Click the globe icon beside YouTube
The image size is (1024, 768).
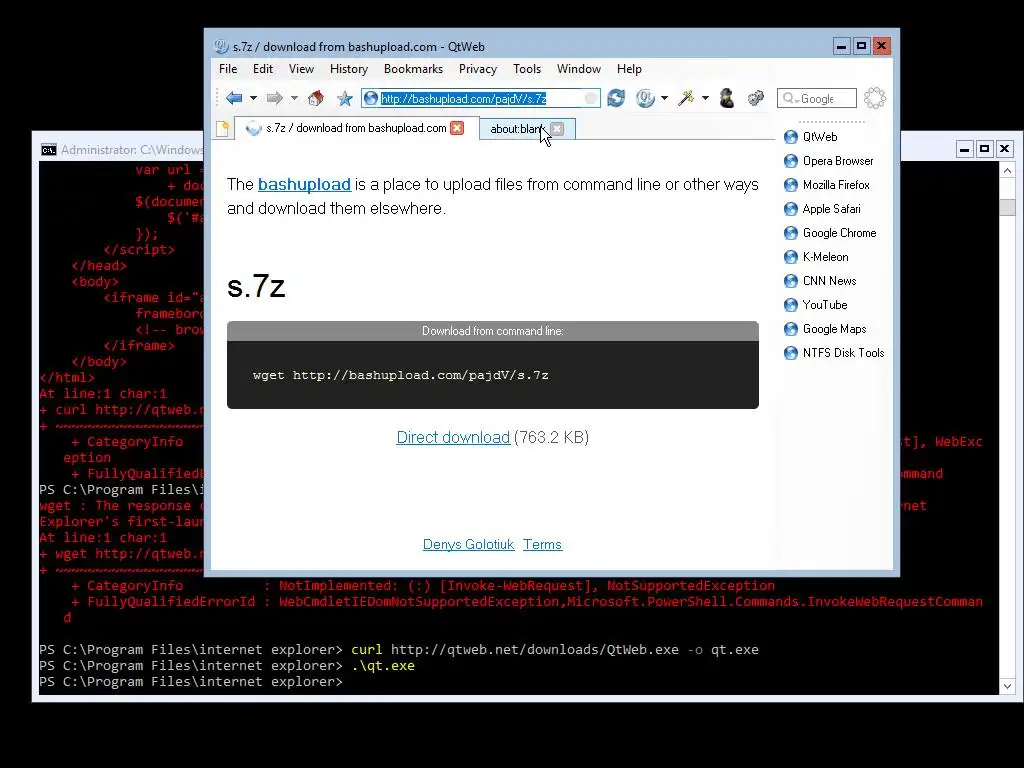click(x=791, y=305)
